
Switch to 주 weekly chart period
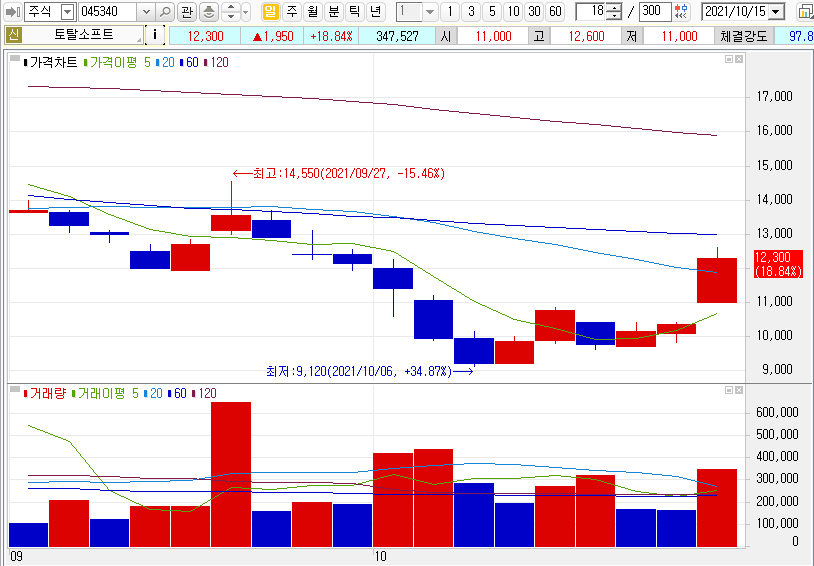tap(292, 11)
